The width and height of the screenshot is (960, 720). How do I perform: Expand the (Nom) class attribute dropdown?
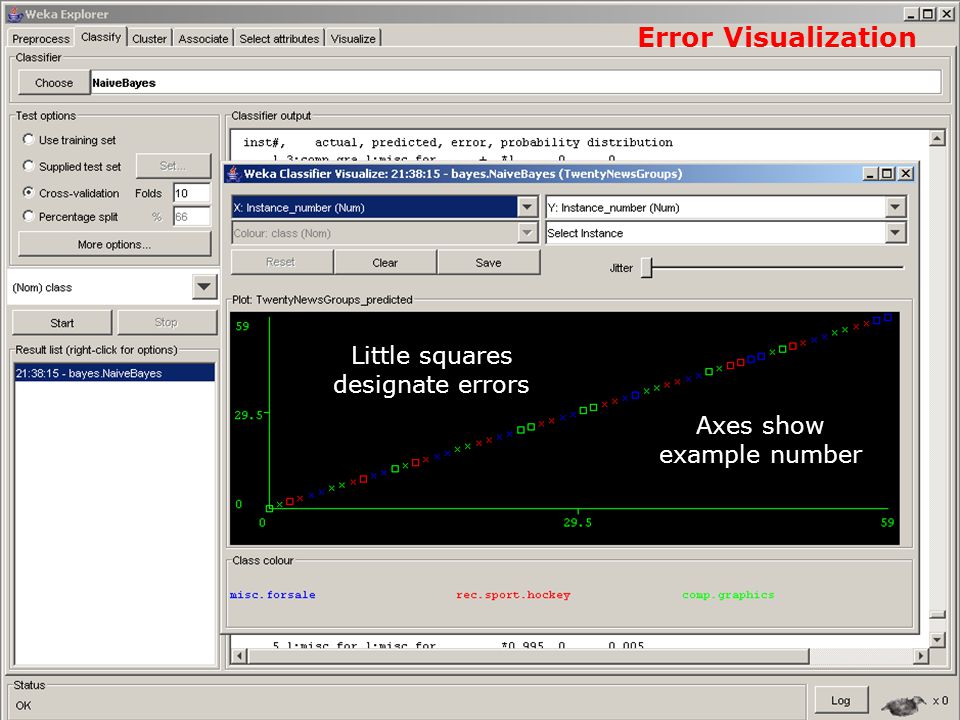(x=204, y=287)
